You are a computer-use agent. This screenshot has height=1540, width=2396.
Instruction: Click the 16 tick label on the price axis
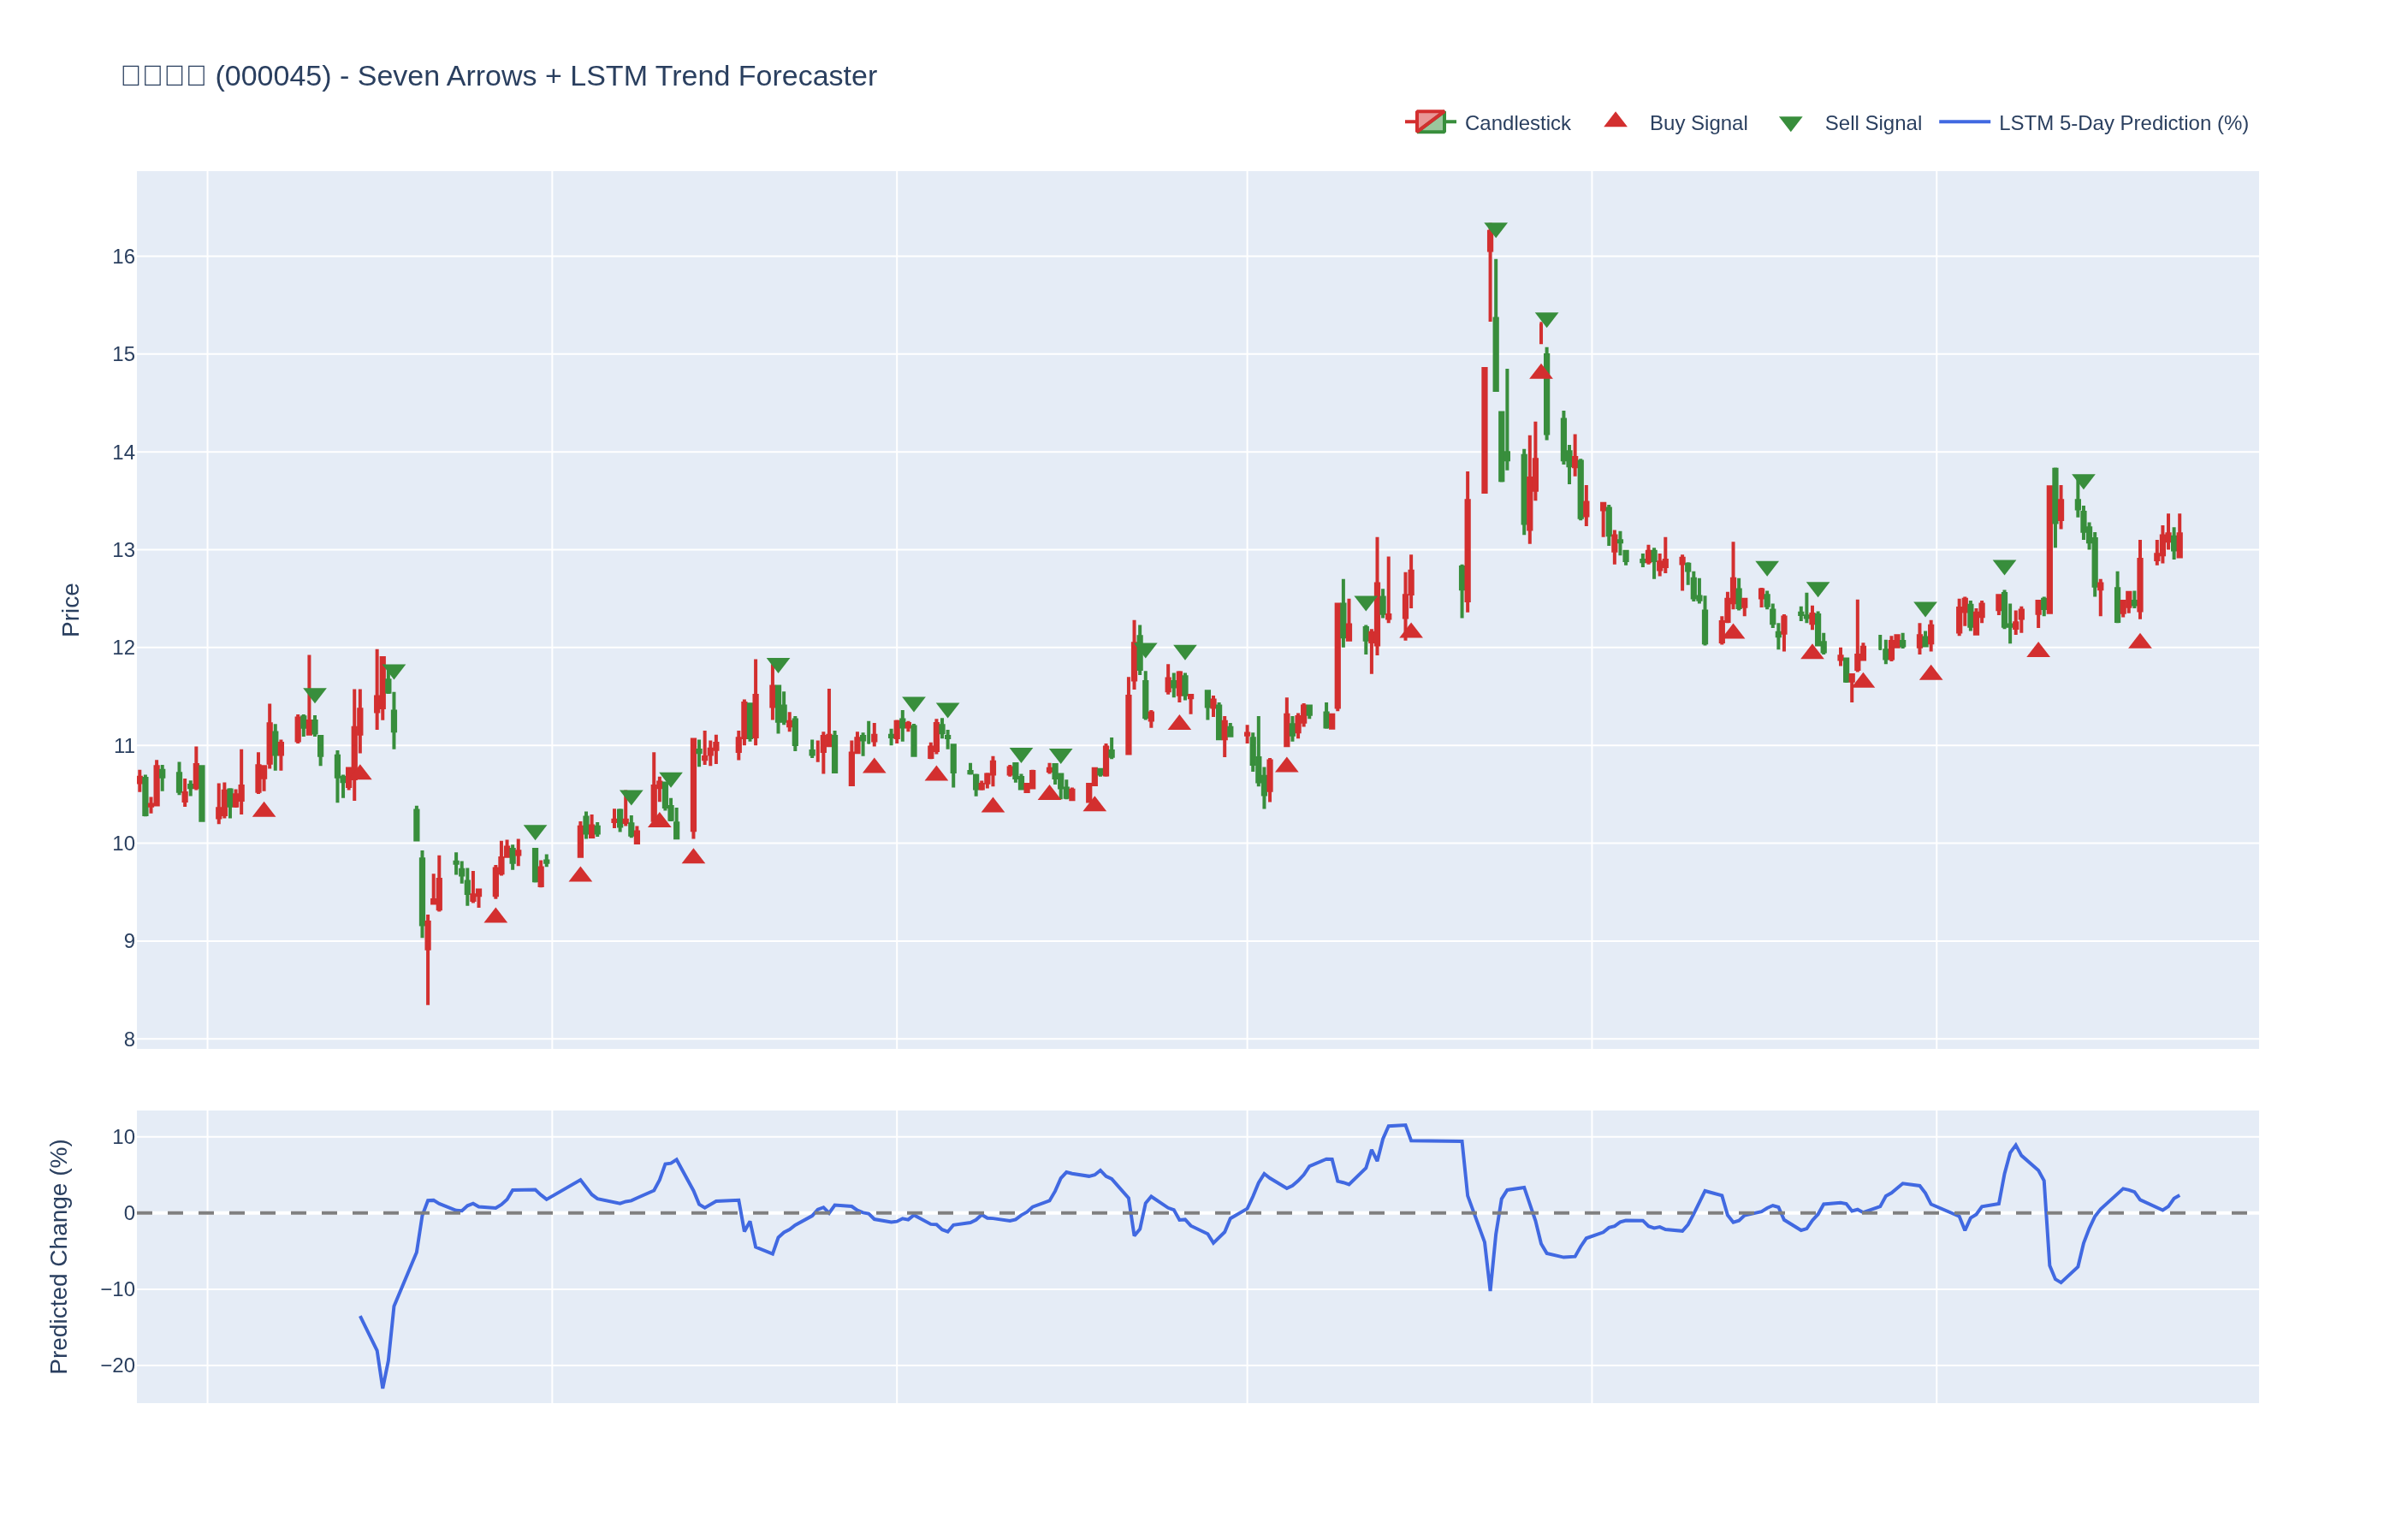pos(123,257)
